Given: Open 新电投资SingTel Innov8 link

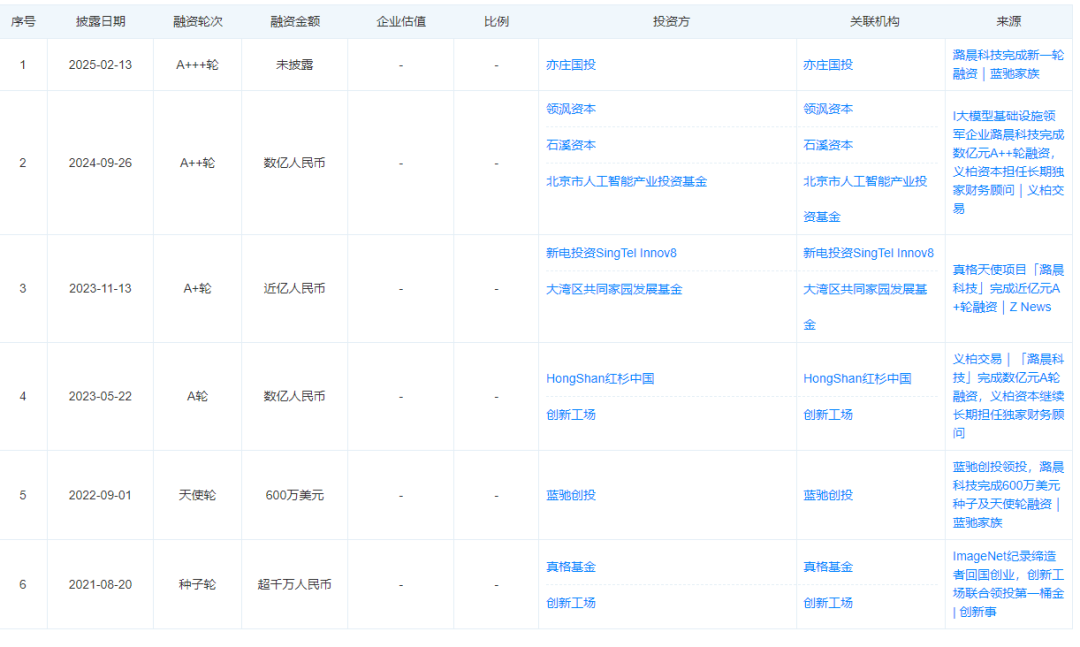Looking at the screenshot, I should click(x=608, y=253).
